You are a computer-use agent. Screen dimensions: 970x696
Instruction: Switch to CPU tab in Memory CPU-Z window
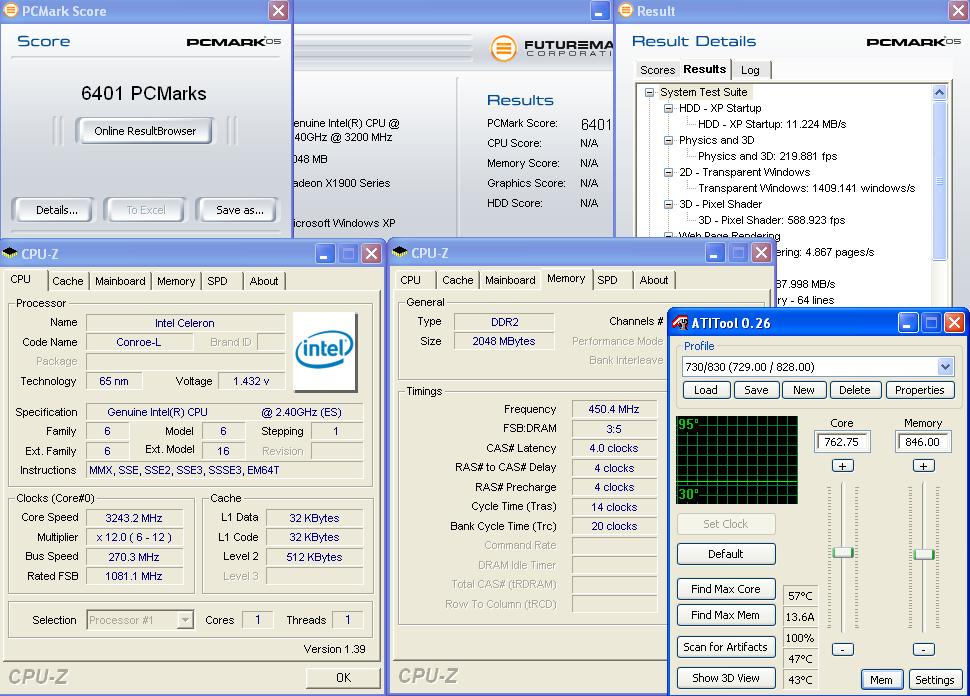410,280
